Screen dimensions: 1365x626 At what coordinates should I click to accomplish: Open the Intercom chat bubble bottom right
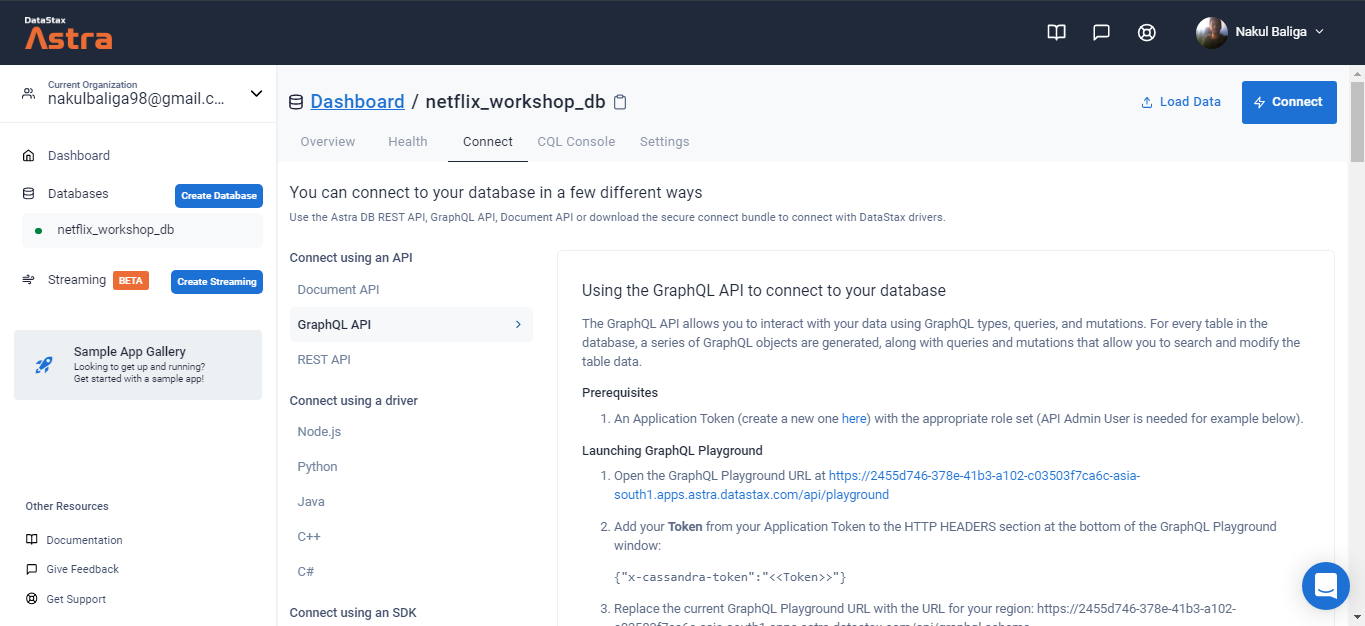pos(1326,586)
